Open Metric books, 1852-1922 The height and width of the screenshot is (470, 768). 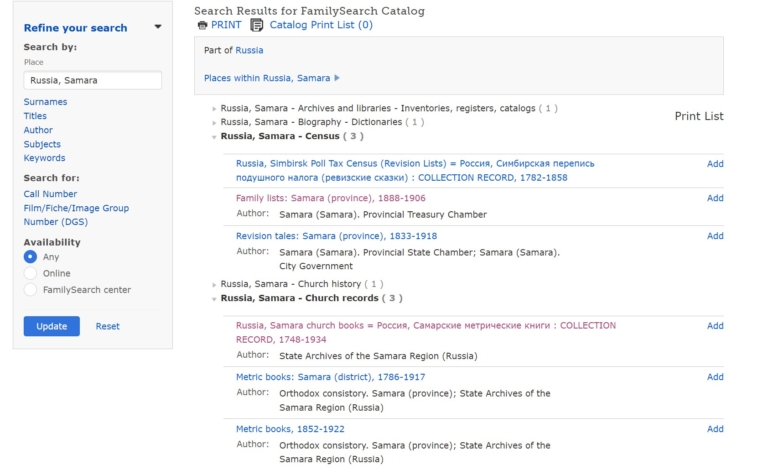pos(290,429)
